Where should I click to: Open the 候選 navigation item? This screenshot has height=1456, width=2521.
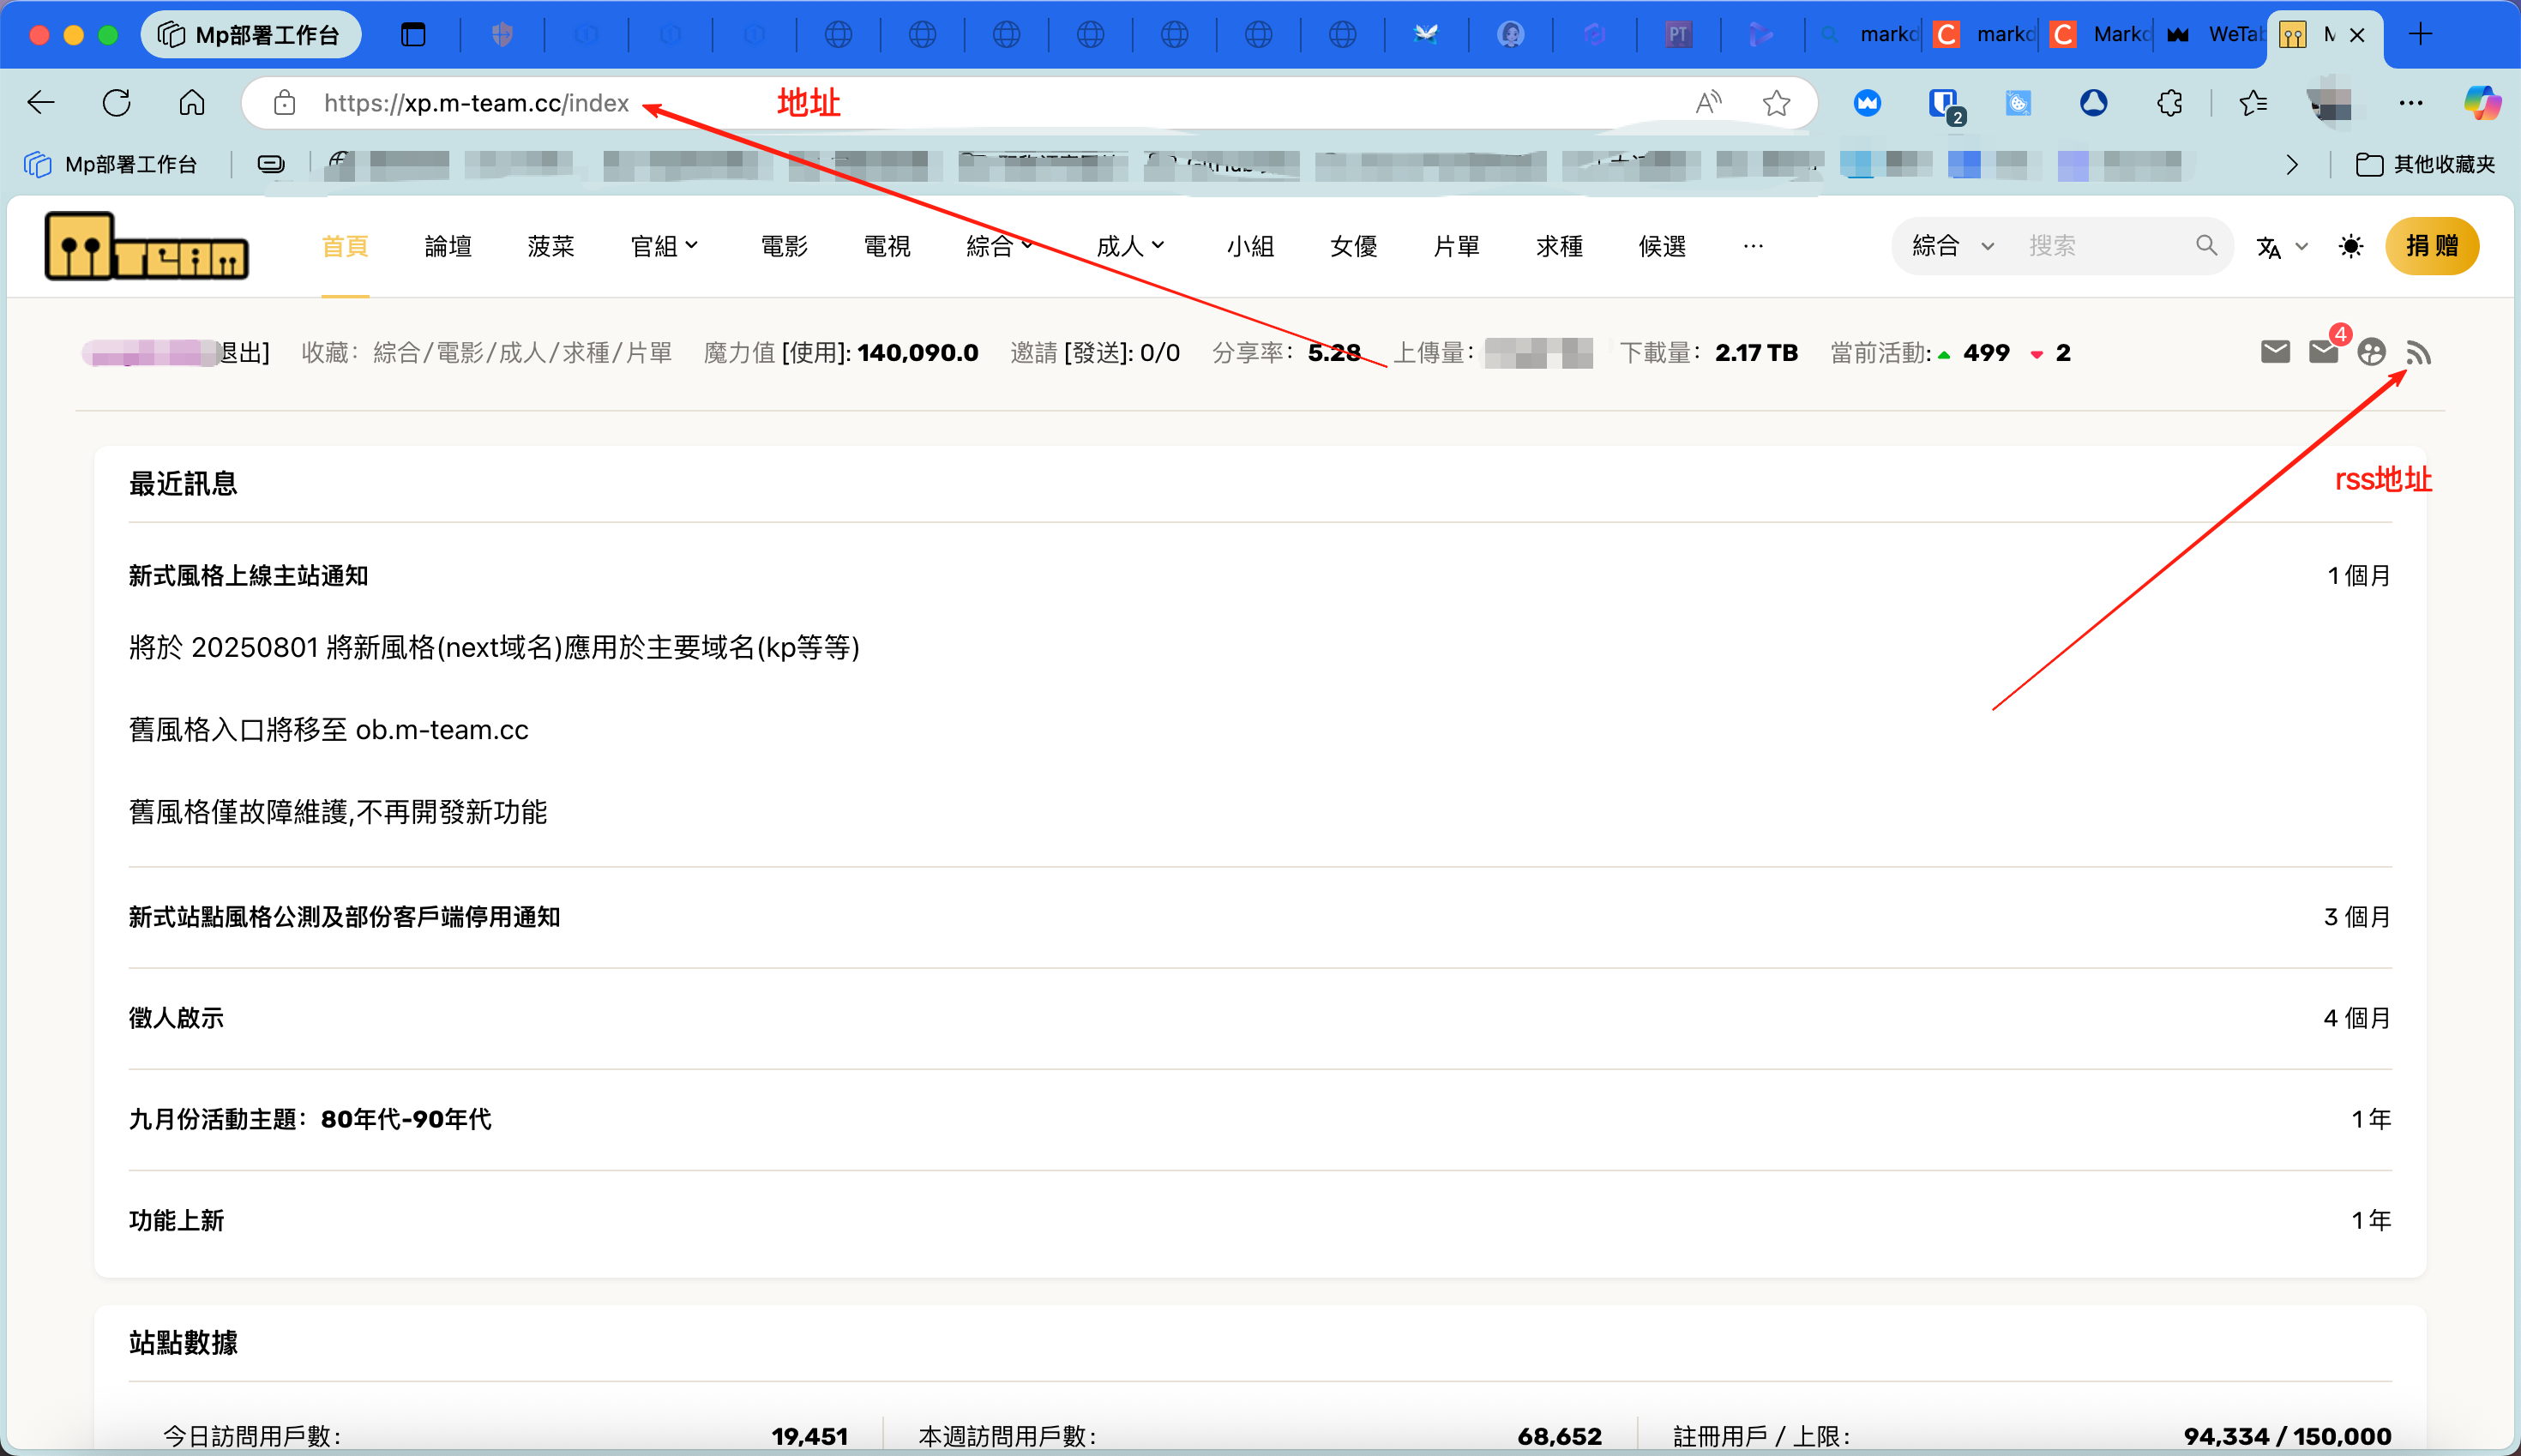tap(1662, 246)
